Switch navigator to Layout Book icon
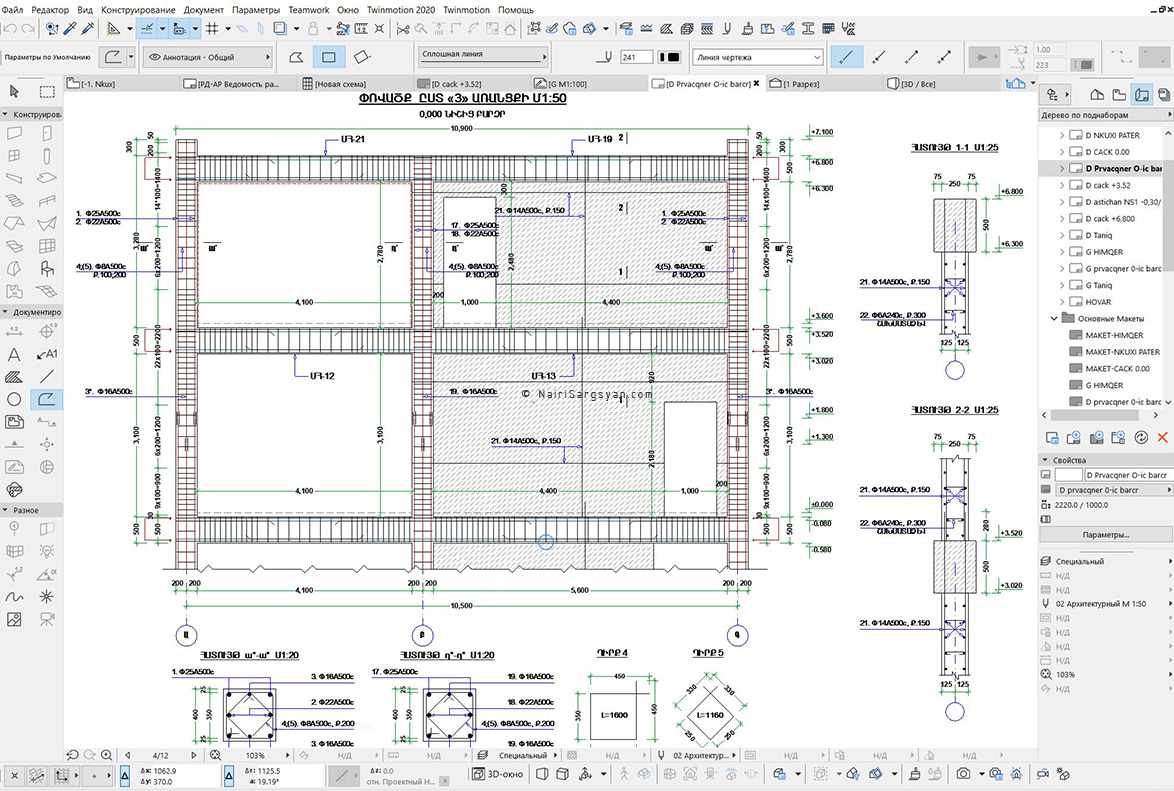This screenshot has width=1174, height=791. (x=1142, y=94)
